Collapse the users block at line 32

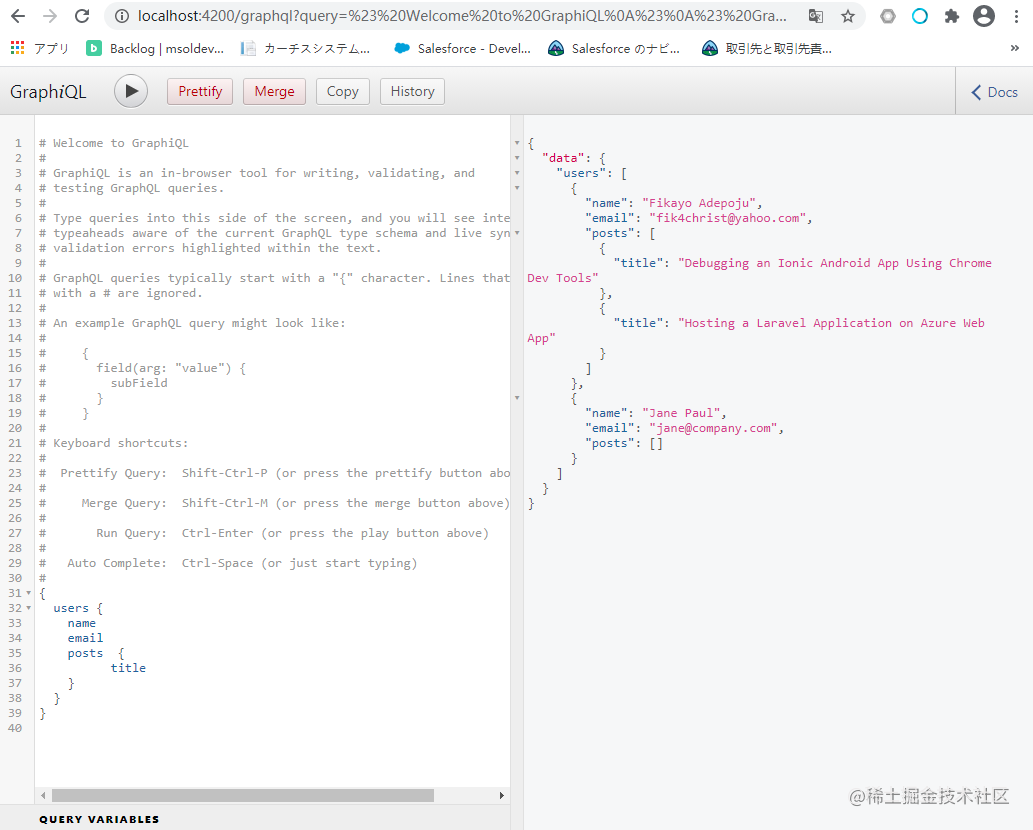(28, 608)
